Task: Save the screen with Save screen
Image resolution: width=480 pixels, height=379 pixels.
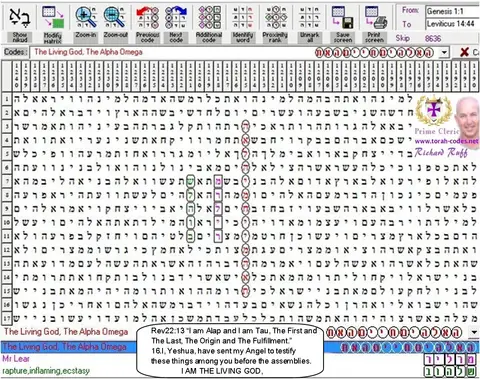Action: point(343,17)
